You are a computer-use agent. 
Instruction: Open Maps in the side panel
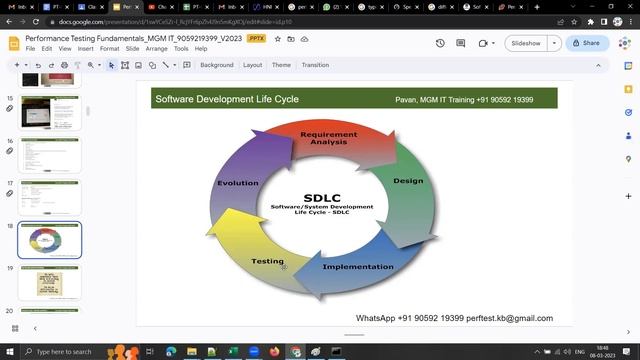(x=629, y=159)
